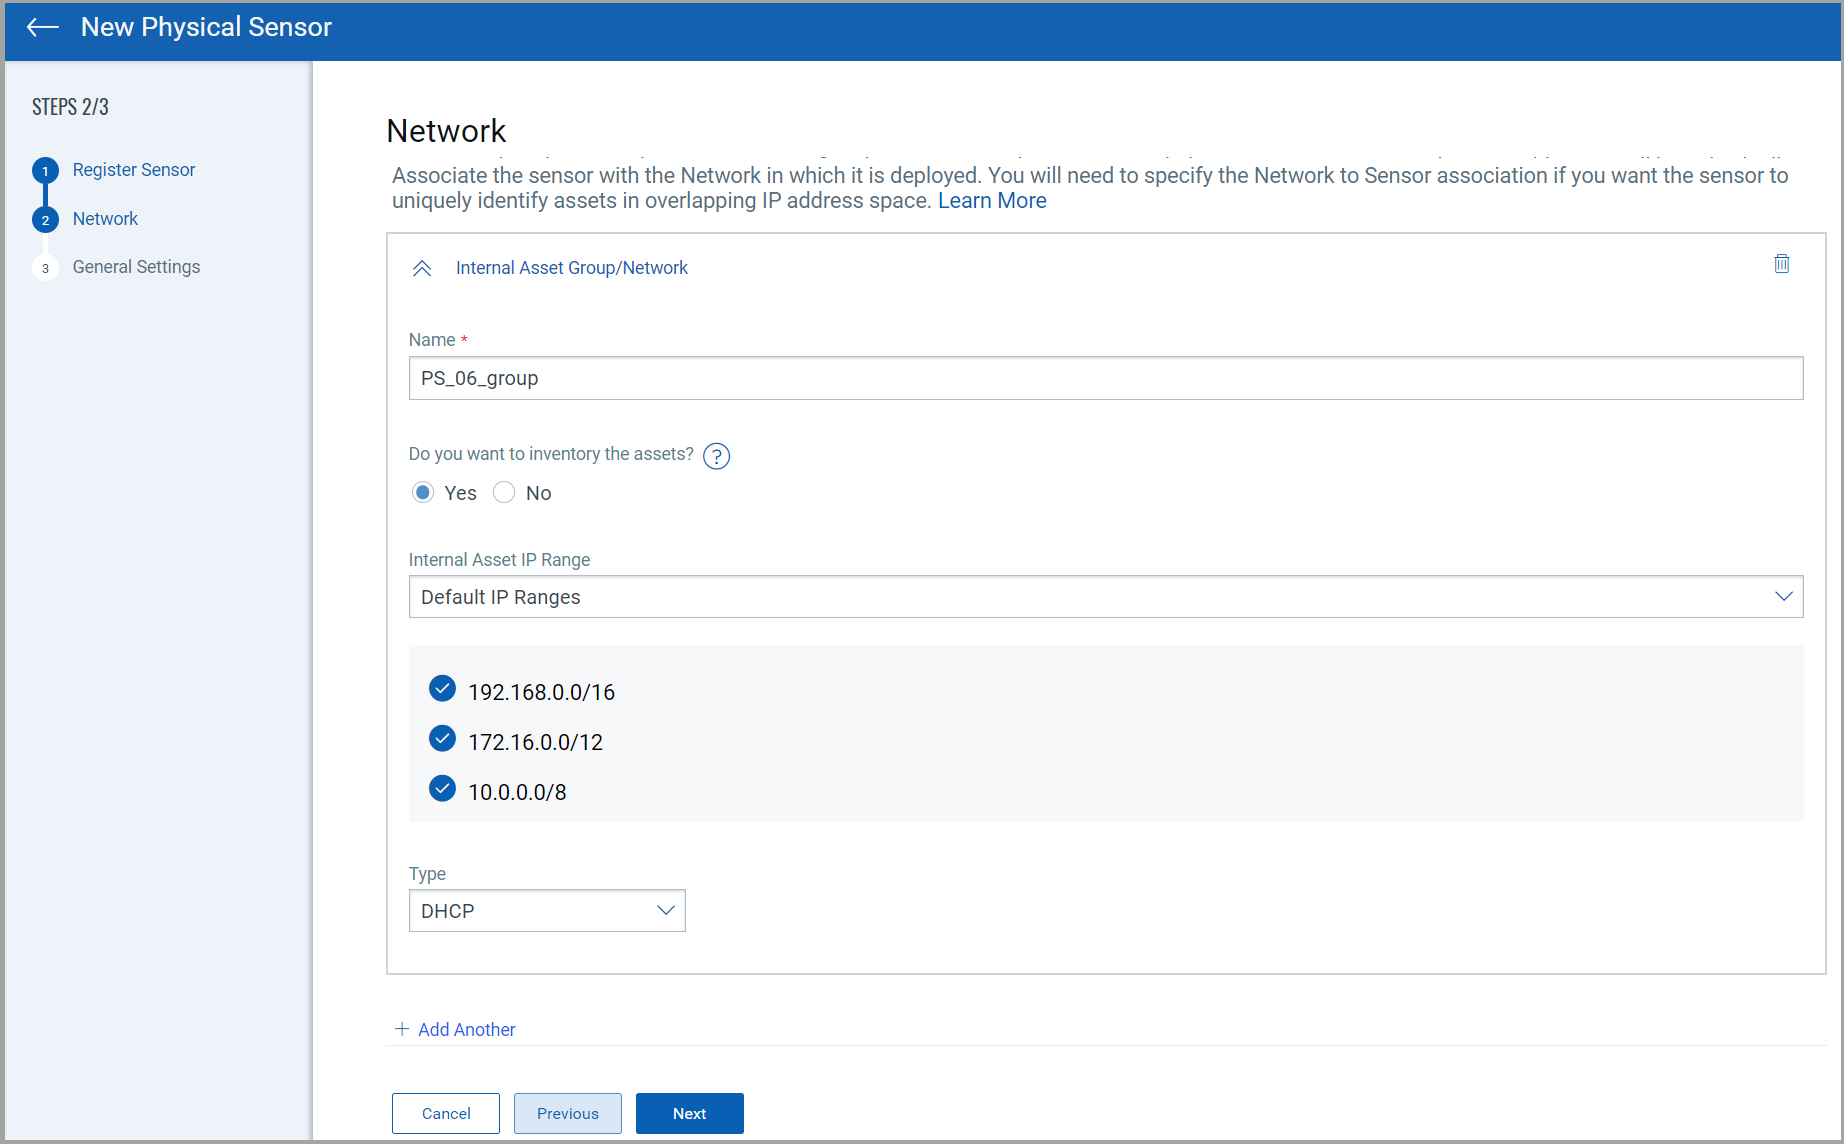The image size is (1844, 1144).
Task: Select General Settings in the steps list
Action: coord(136,267)
